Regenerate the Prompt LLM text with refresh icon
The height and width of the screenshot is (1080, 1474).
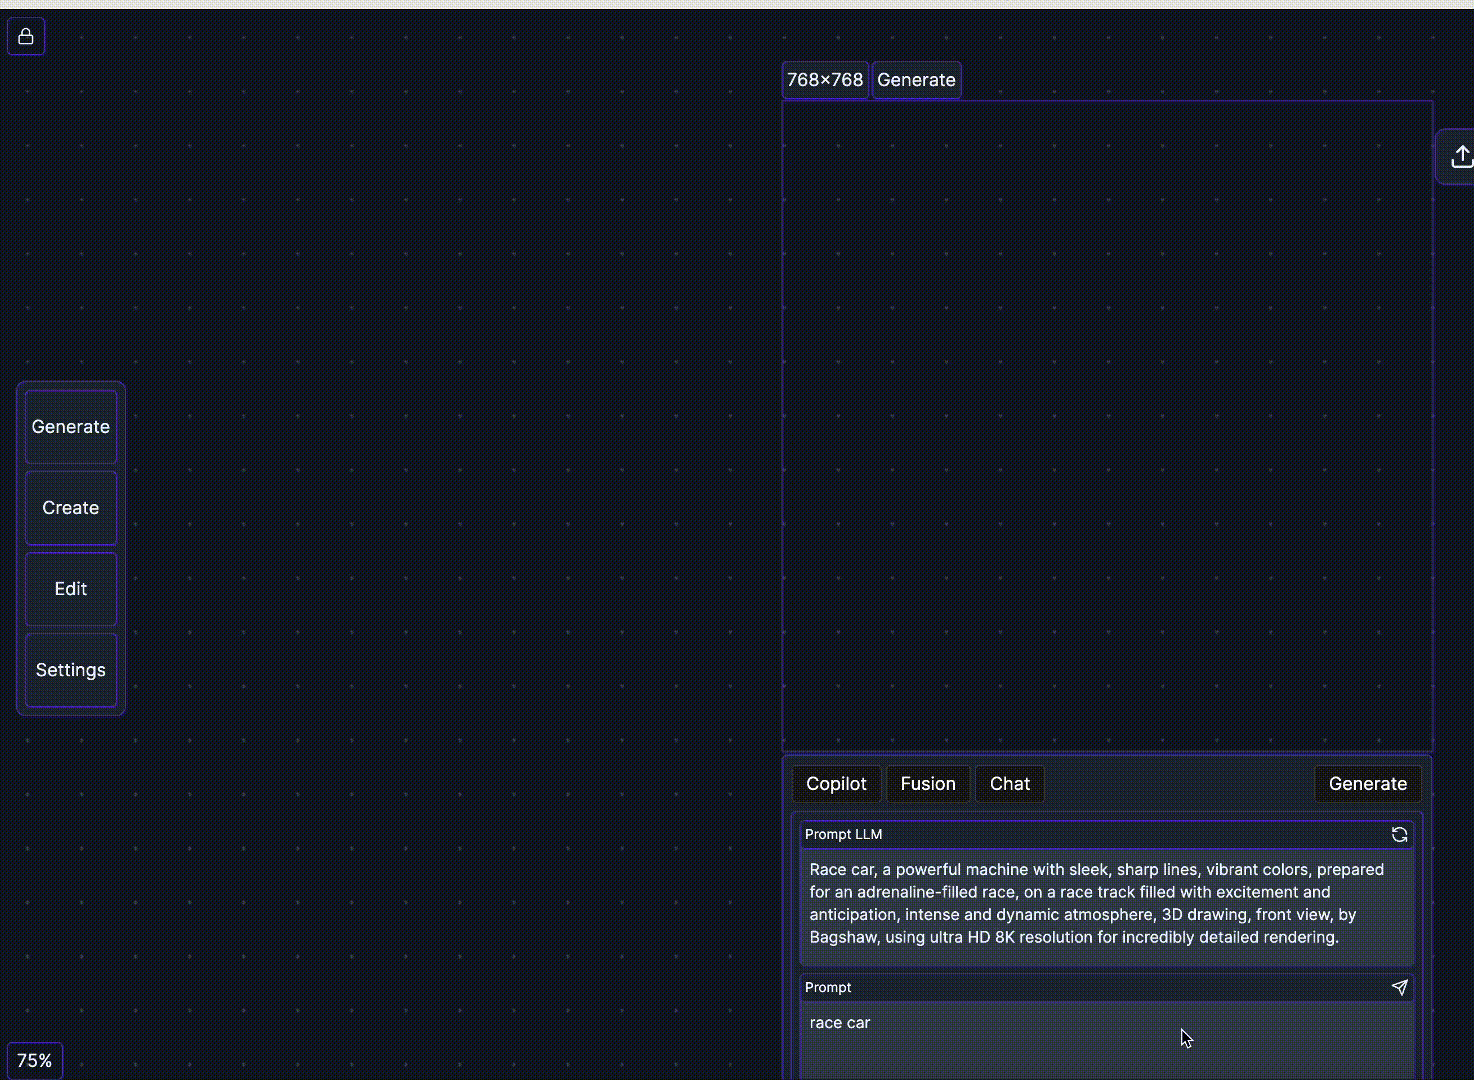(1399, 834)
